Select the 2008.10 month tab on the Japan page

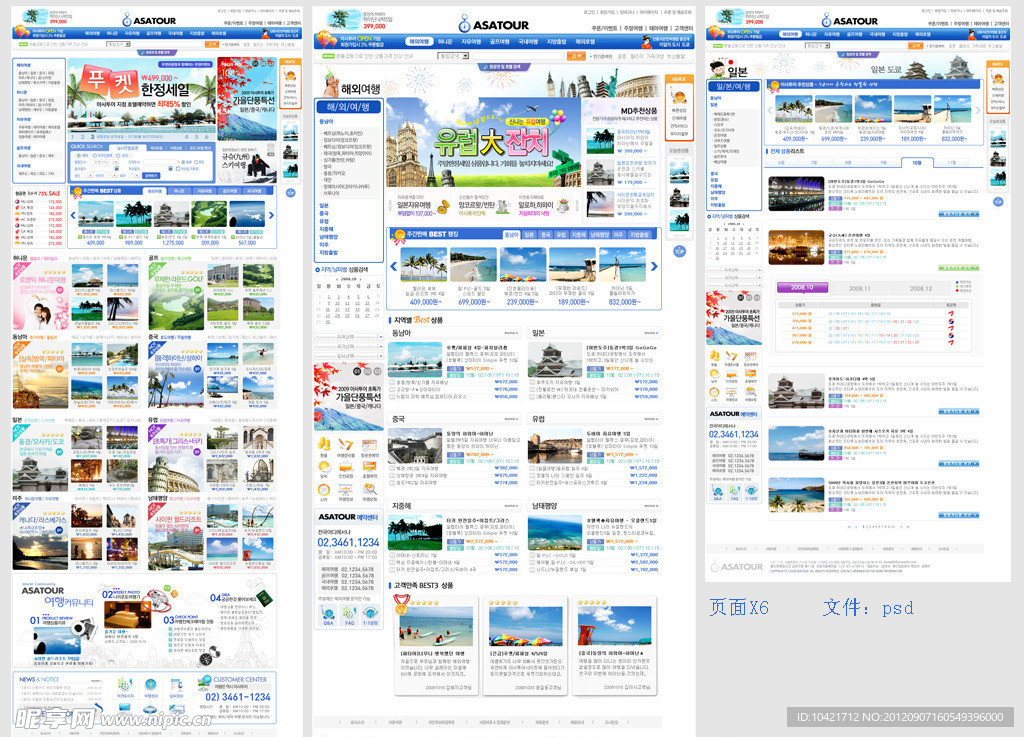click(x=804, y=288)
